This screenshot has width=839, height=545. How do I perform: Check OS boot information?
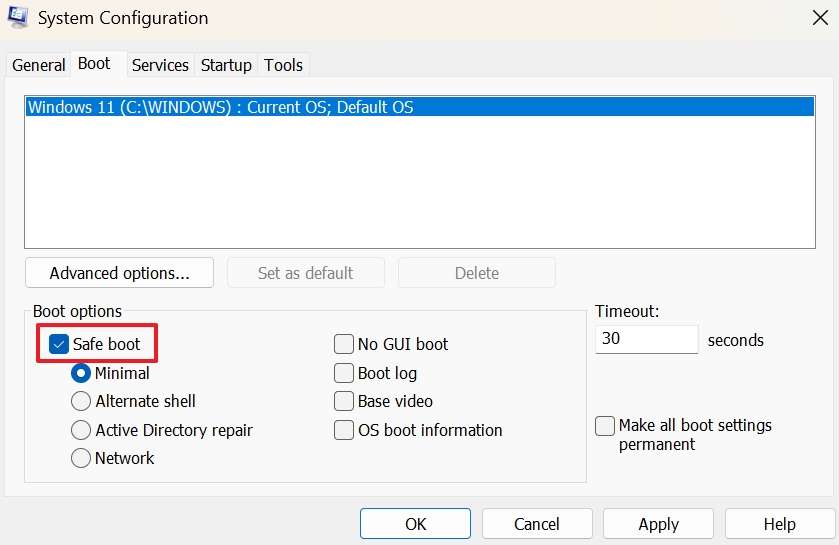(344, 430)
